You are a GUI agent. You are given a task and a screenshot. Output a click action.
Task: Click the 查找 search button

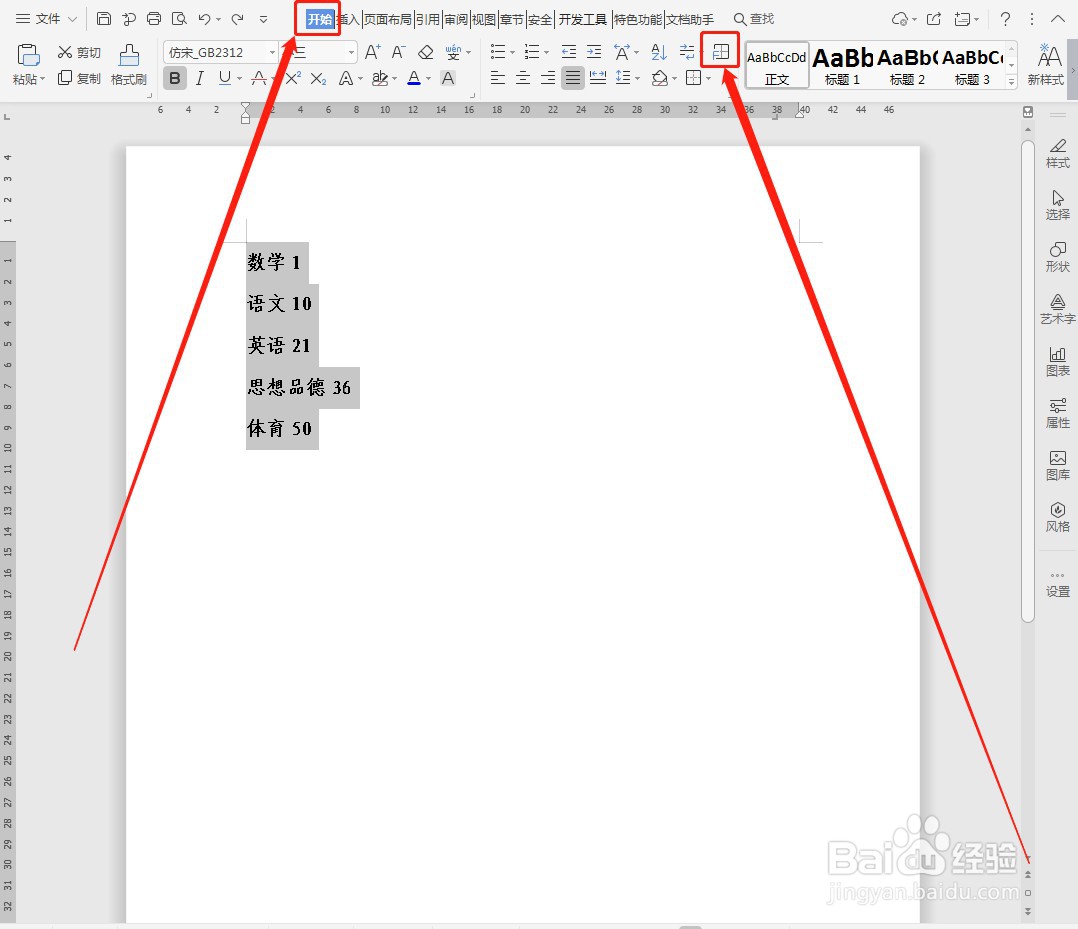click(754, 19)
